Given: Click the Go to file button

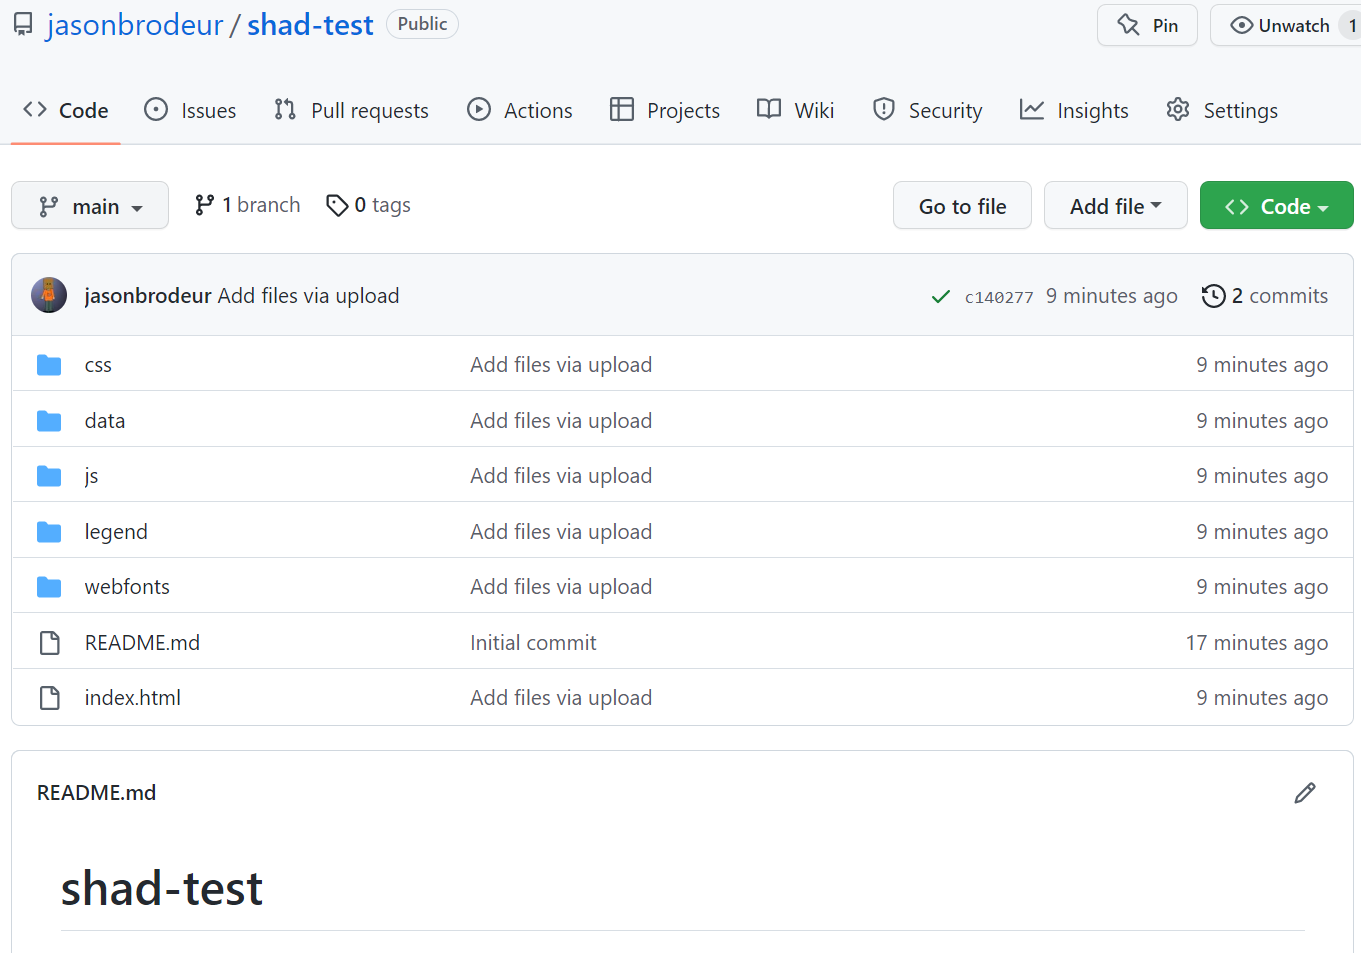Looking at the screenshot, I should [962, 206].
